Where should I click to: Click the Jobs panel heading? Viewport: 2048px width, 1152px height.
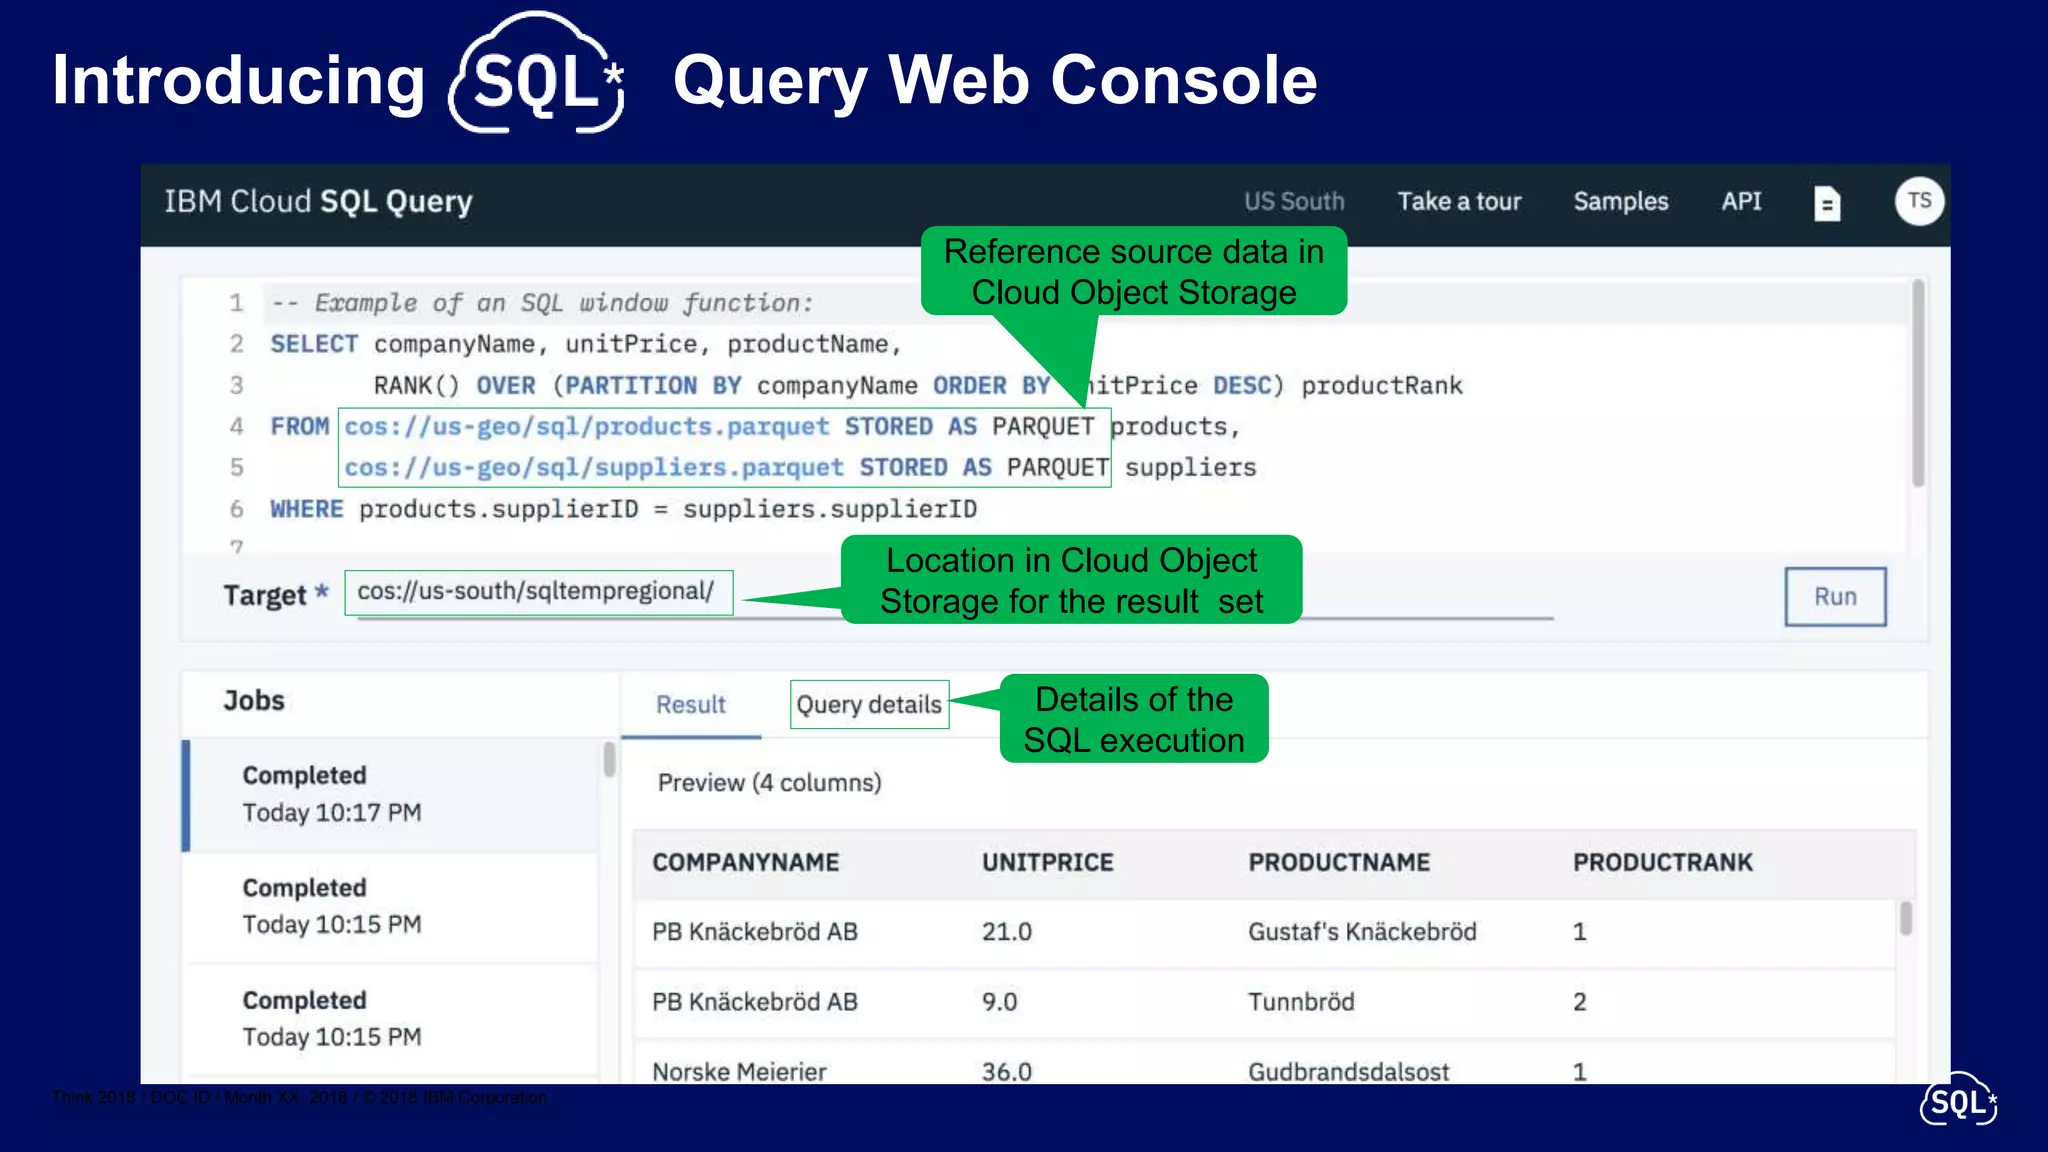coord(254,701)
